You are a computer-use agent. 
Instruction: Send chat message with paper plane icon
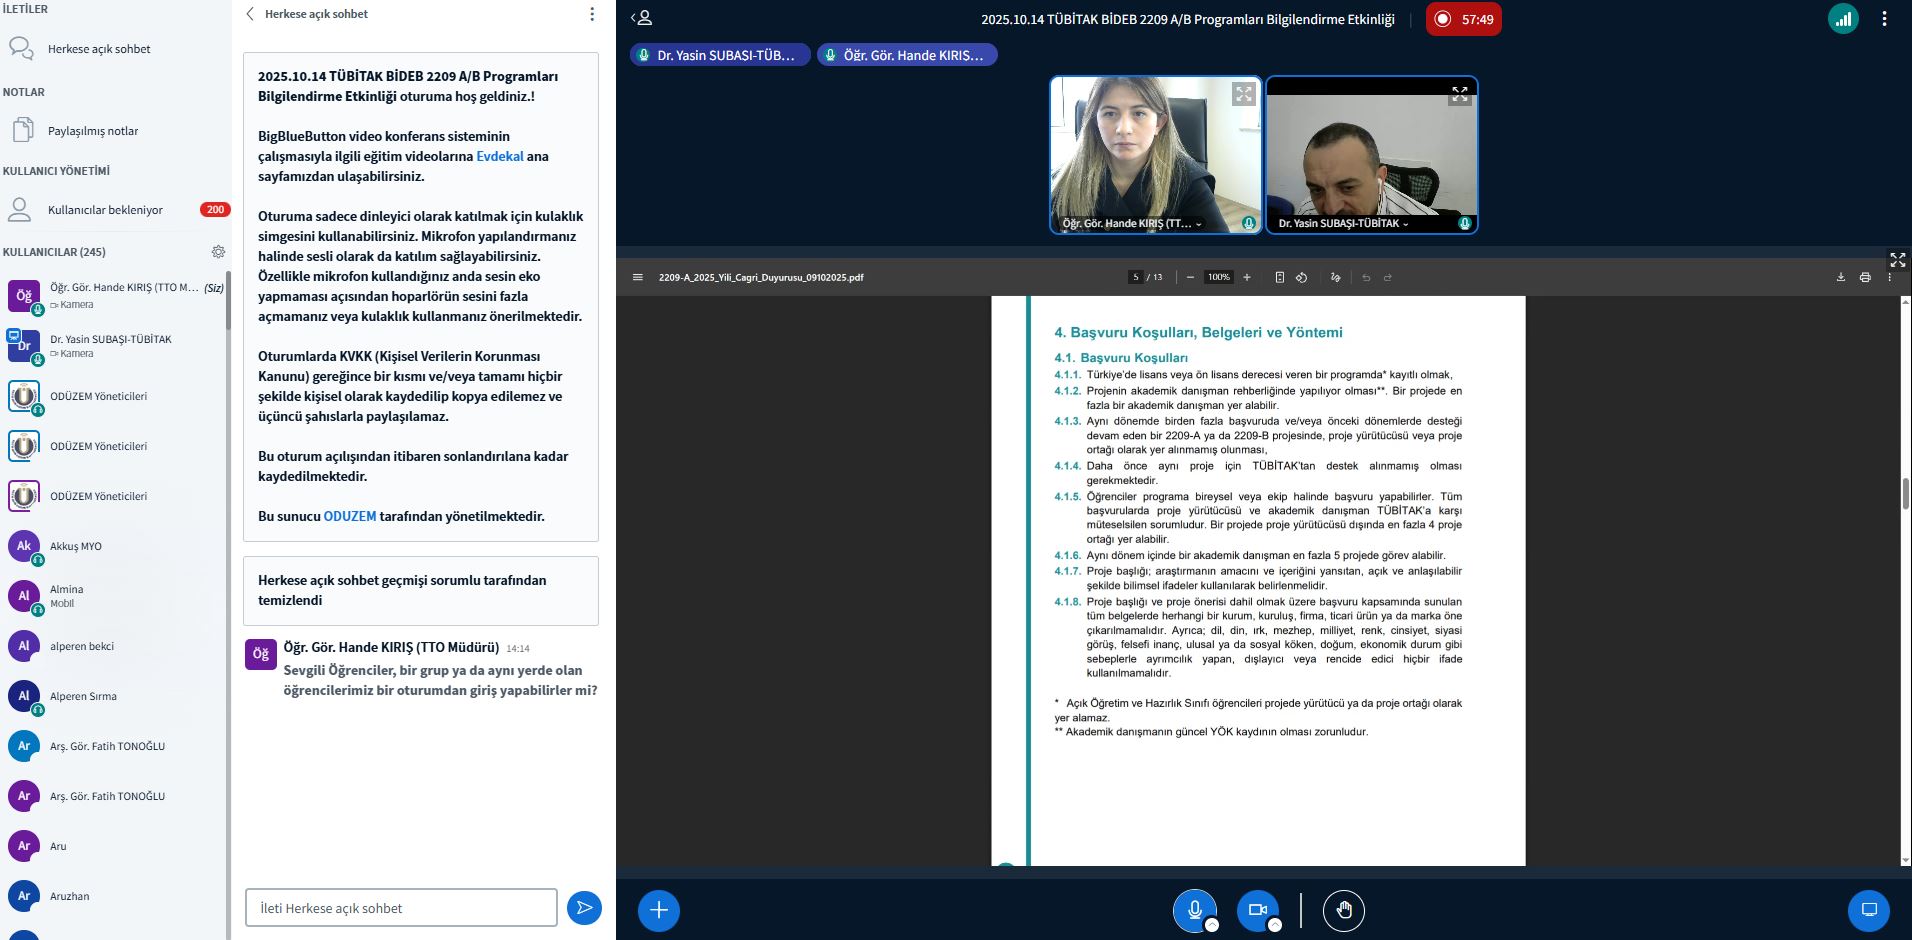[584, 908]
